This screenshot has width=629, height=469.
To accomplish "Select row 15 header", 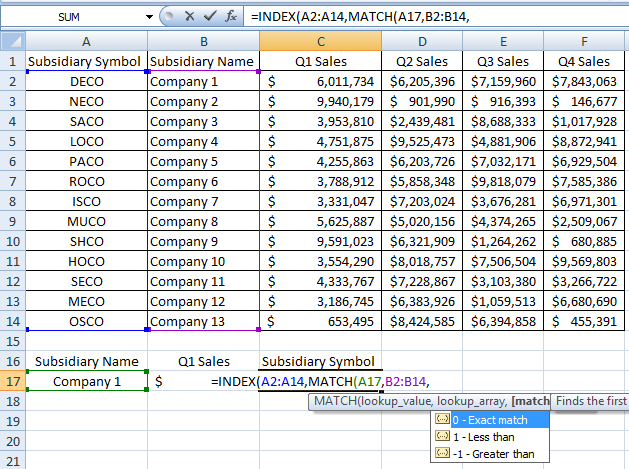I will (13, 341).
